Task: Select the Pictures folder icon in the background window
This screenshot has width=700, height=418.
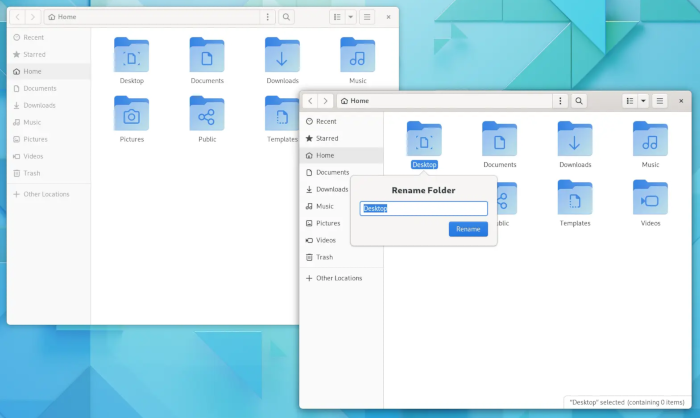Action: [131, 114]
